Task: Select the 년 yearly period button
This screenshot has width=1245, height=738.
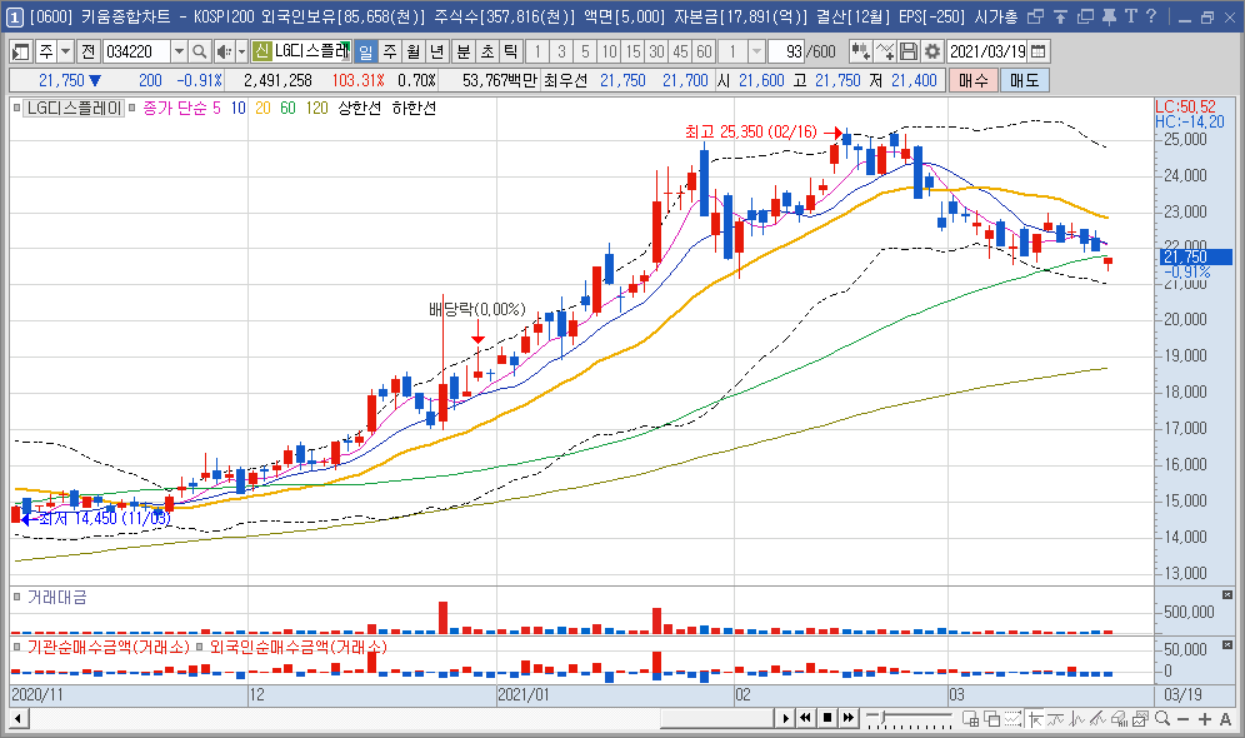Action: coord(436,52)
